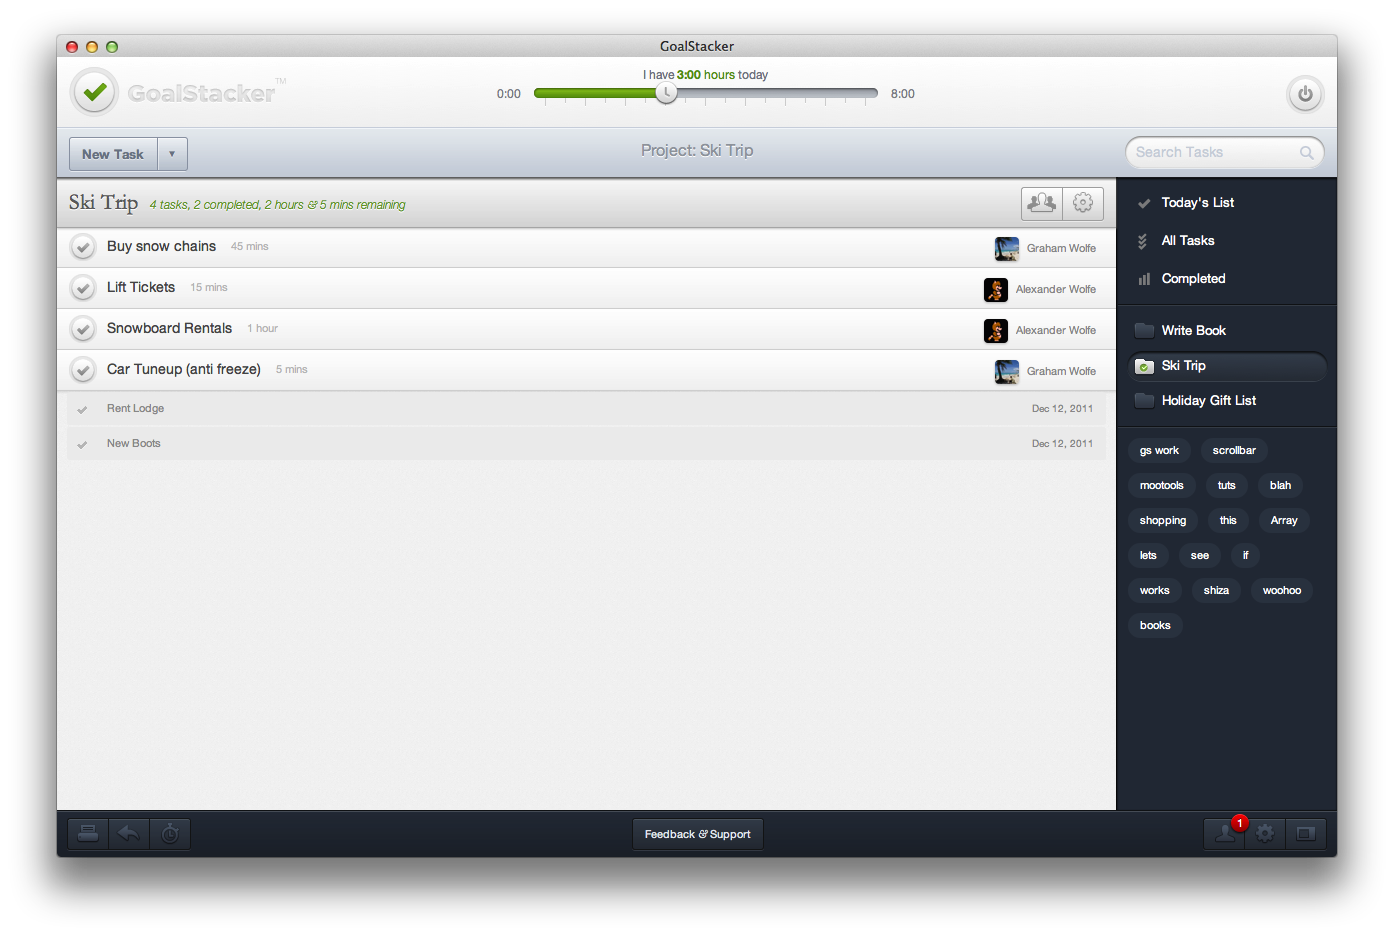Click the "Car Tuneup (anti freeze)" task name
The height and width of the screenshot is (936, 1394).
[x=184, y=369]
